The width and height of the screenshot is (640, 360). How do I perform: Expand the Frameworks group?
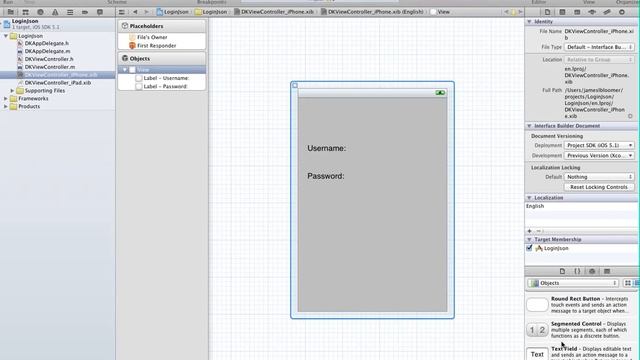(6, 98)
